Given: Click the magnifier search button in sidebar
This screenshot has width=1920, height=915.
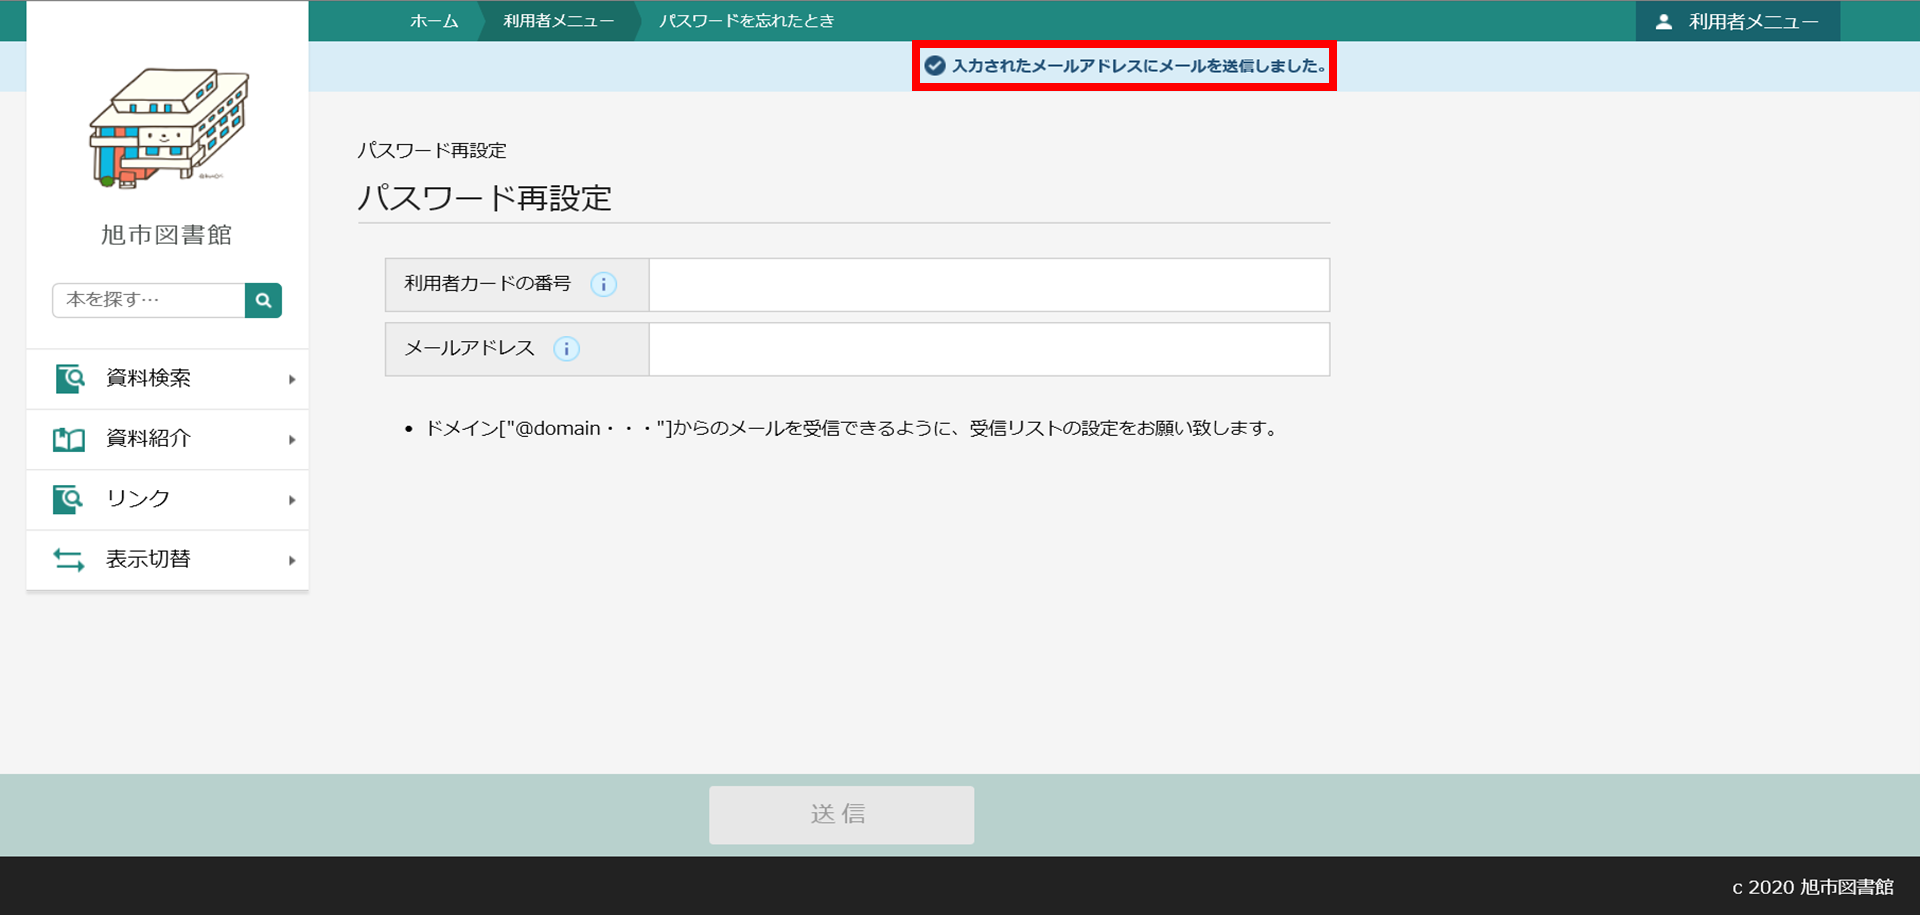Looking at the screenshot, I should point(263,300).
